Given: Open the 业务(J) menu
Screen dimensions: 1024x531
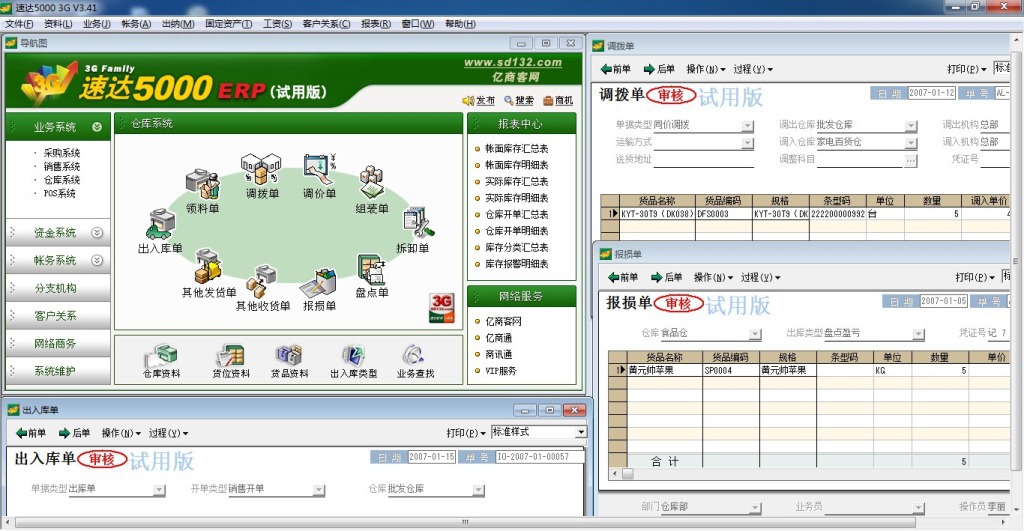Looking at the screenshot, I should click(97, 24).
